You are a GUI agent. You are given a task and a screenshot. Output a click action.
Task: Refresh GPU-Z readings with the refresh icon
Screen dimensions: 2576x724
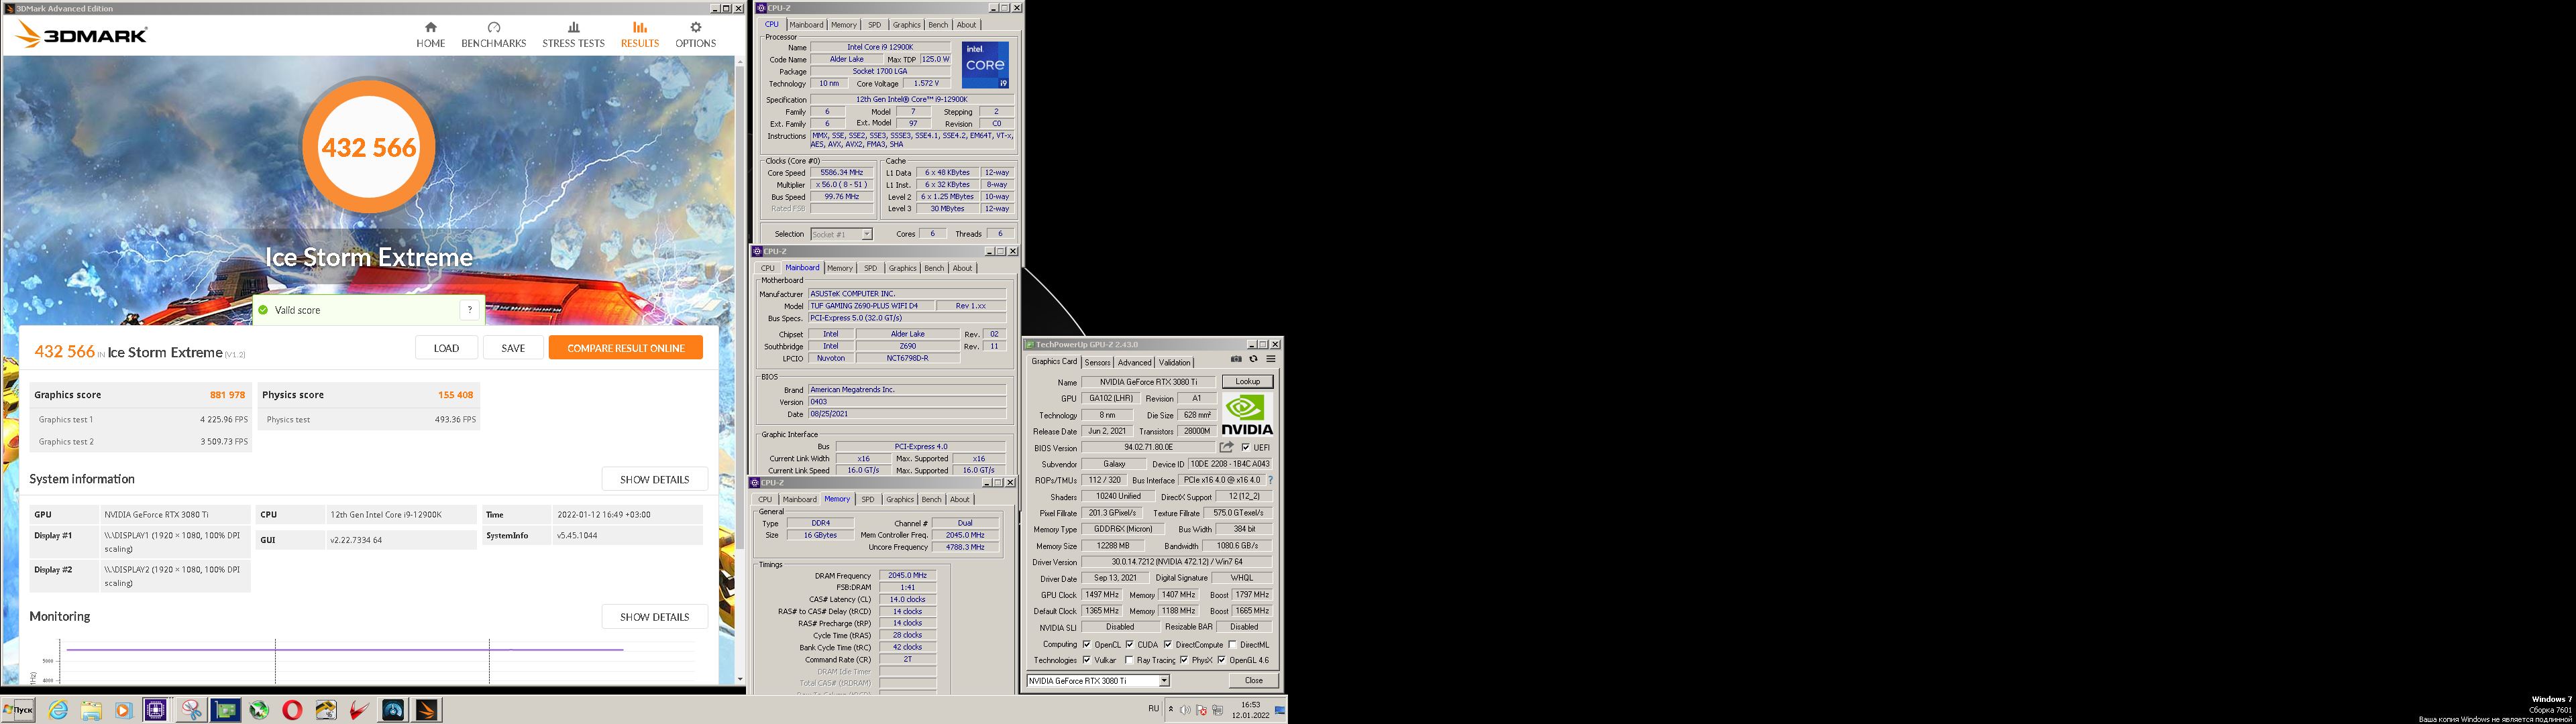1253,359
